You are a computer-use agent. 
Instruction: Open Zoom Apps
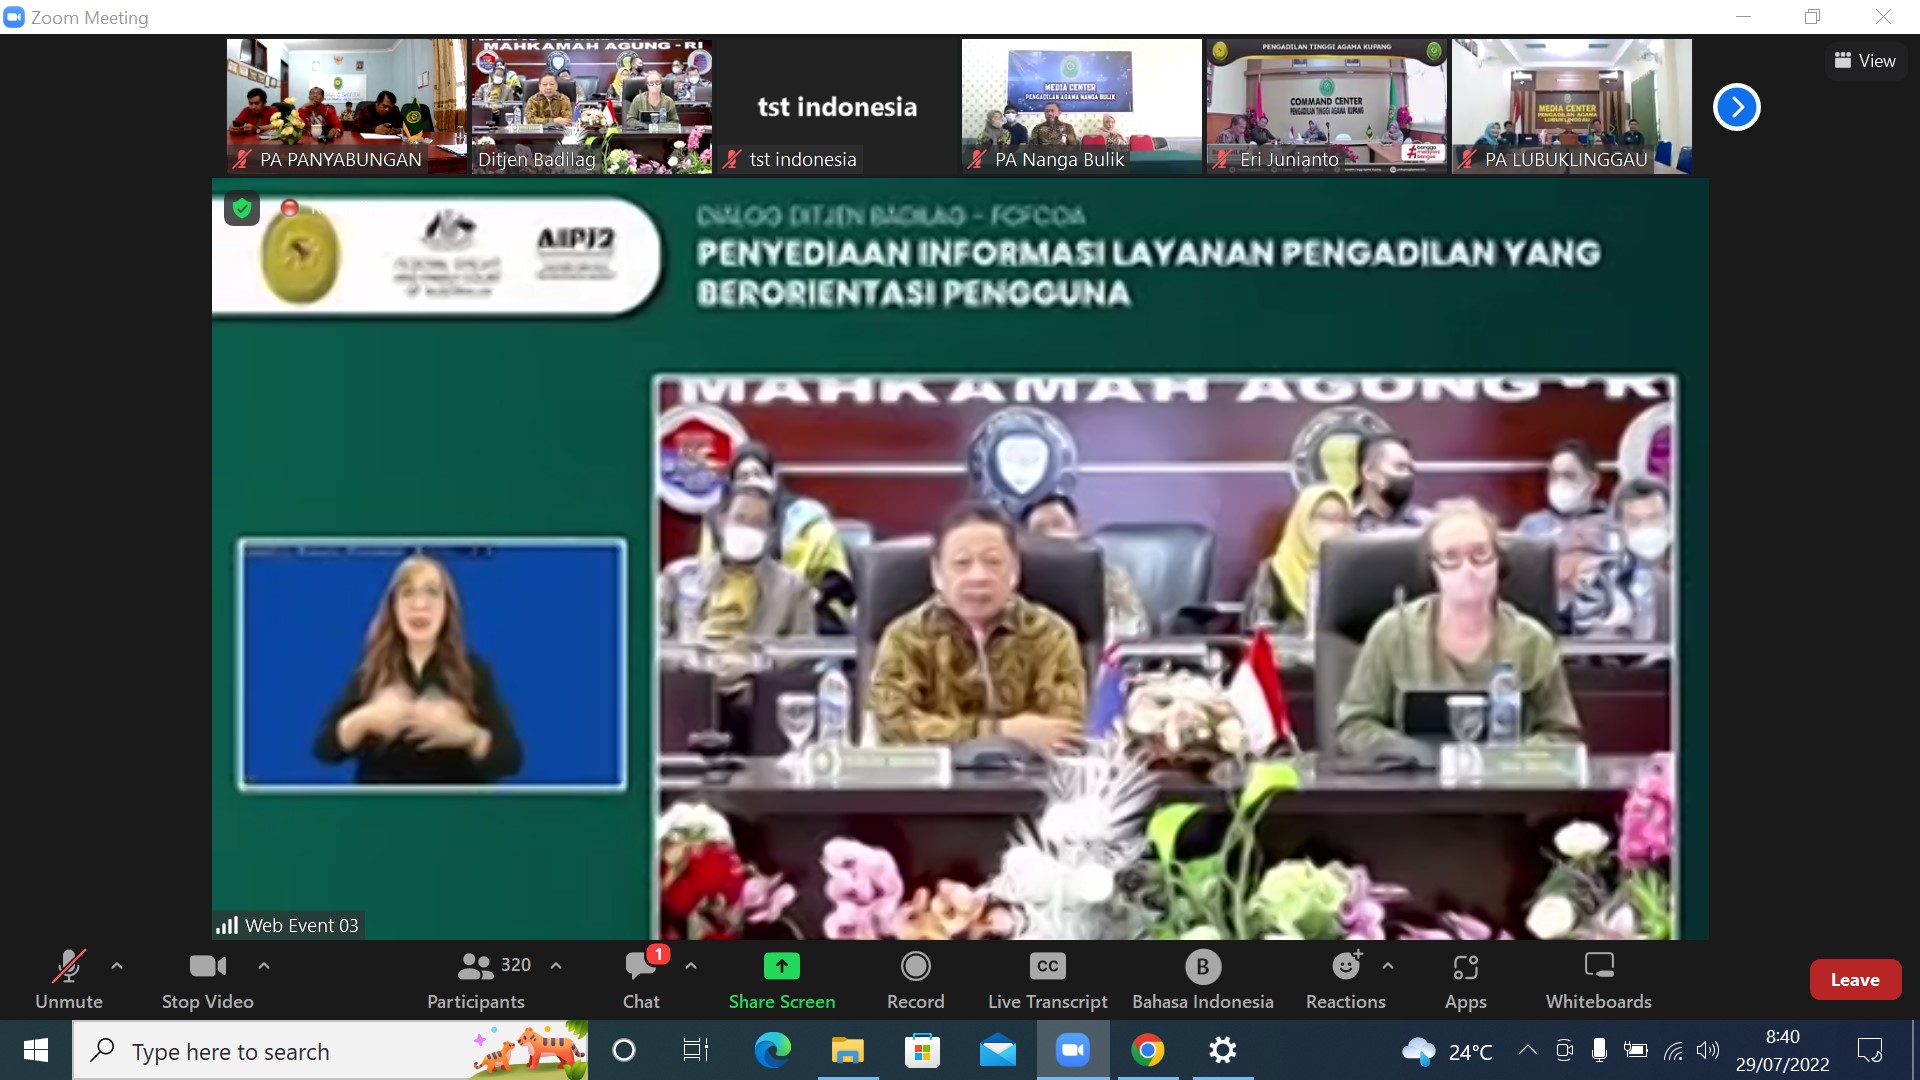coord(1466,978)
